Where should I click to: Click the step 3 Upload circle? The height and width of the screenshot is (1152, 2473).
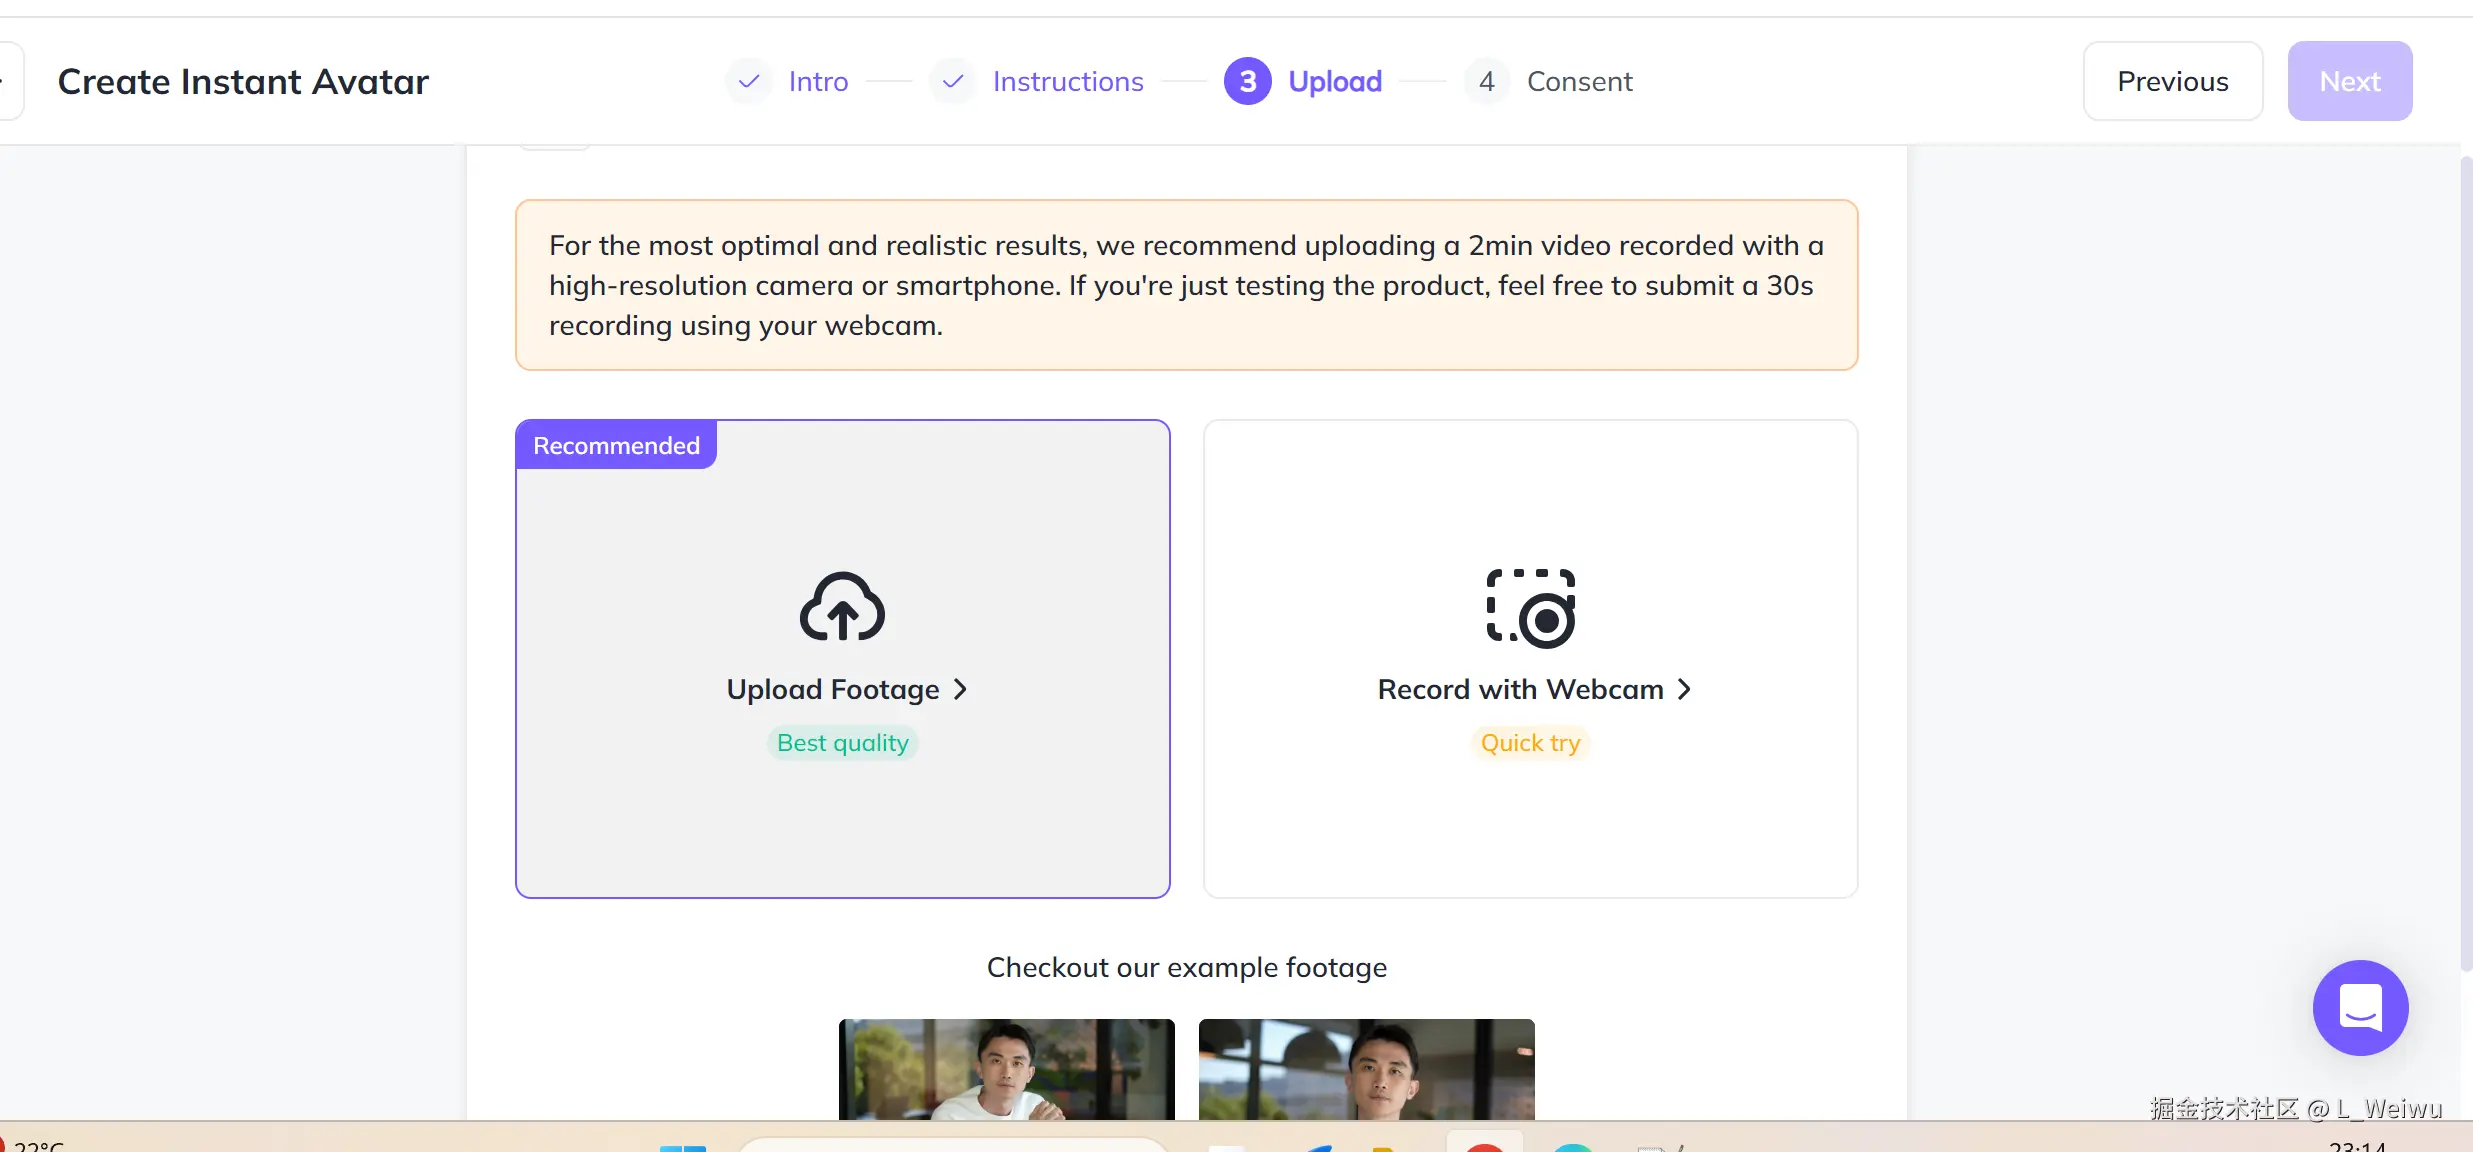(x=1247, y=81)
